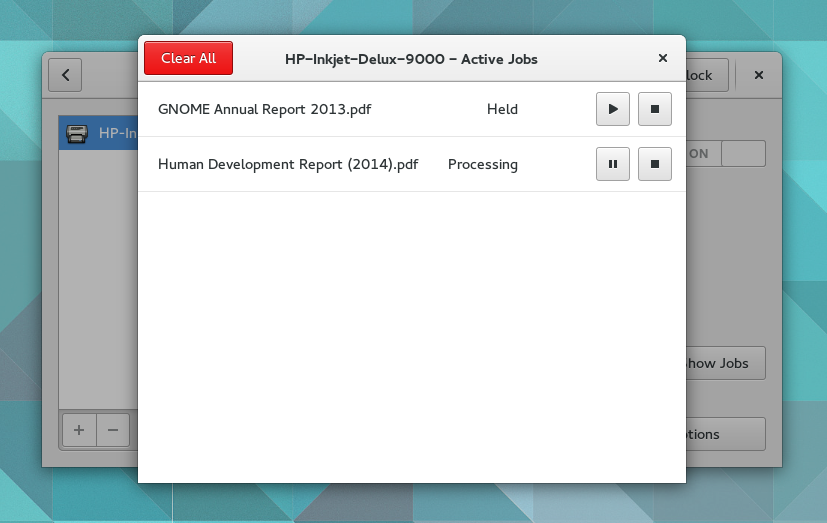Image resolution: width=827 pixels, height=523 pixels.
Task: Cancel the GNOME Annual Report 2013 job
Action: click(655, 109)
